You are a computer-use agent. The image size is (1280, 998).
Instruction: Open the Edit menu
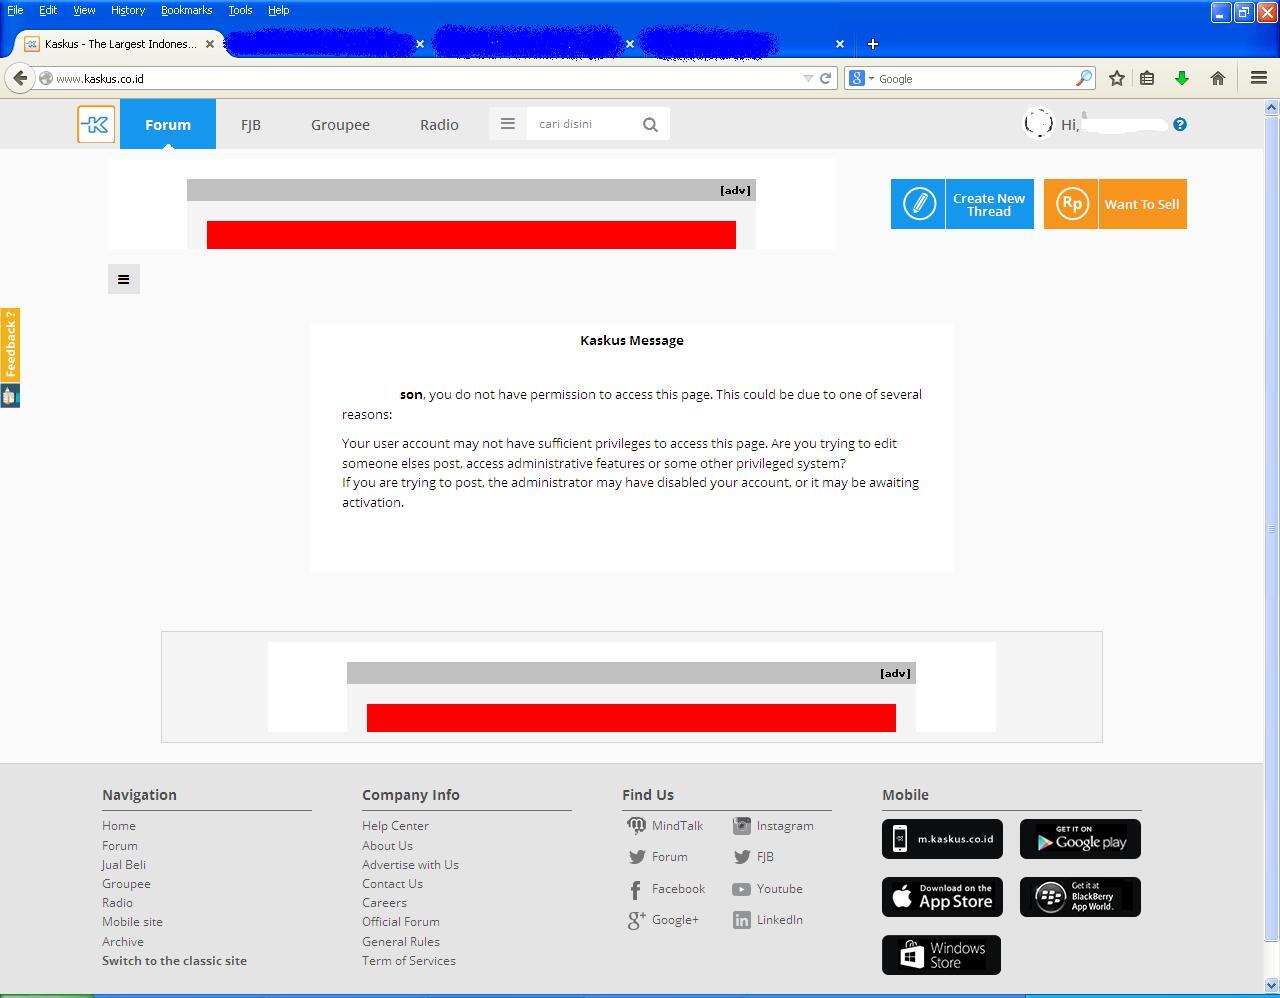tap(48, 10)
